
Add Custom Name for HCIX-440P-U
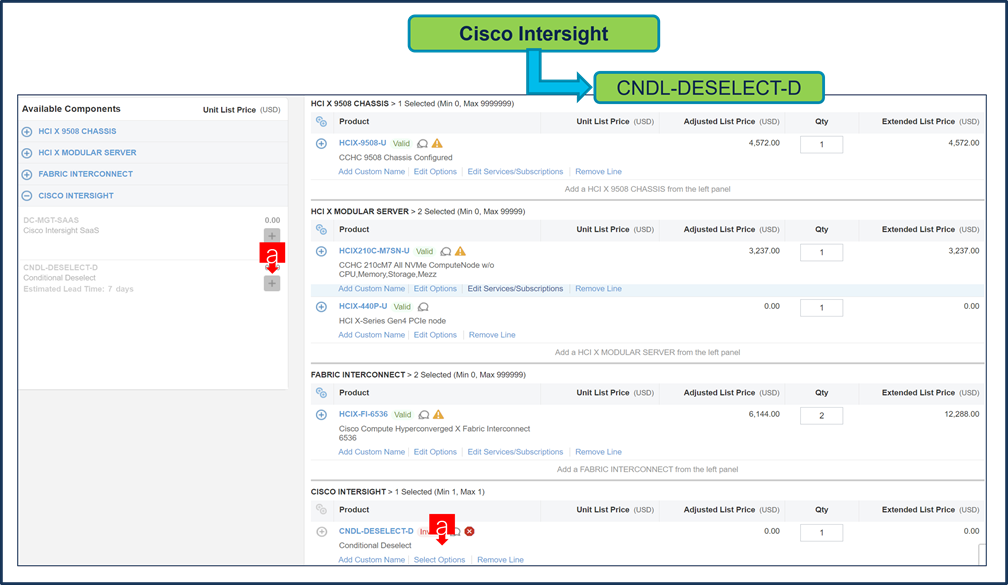372,335
